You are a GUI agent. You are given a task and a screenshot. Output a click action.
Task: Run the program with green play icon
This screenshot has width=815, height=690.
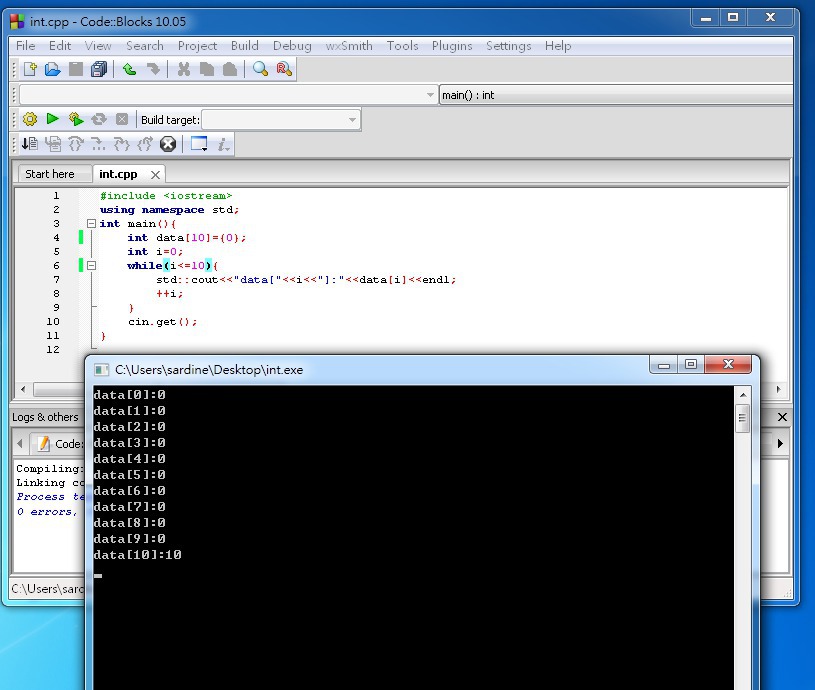53,119
